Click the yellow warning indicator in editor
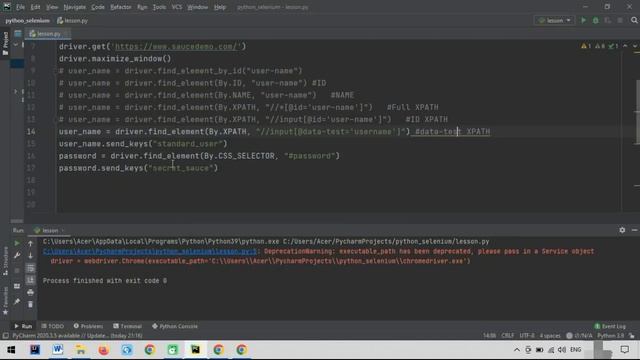 click(586, 46)
